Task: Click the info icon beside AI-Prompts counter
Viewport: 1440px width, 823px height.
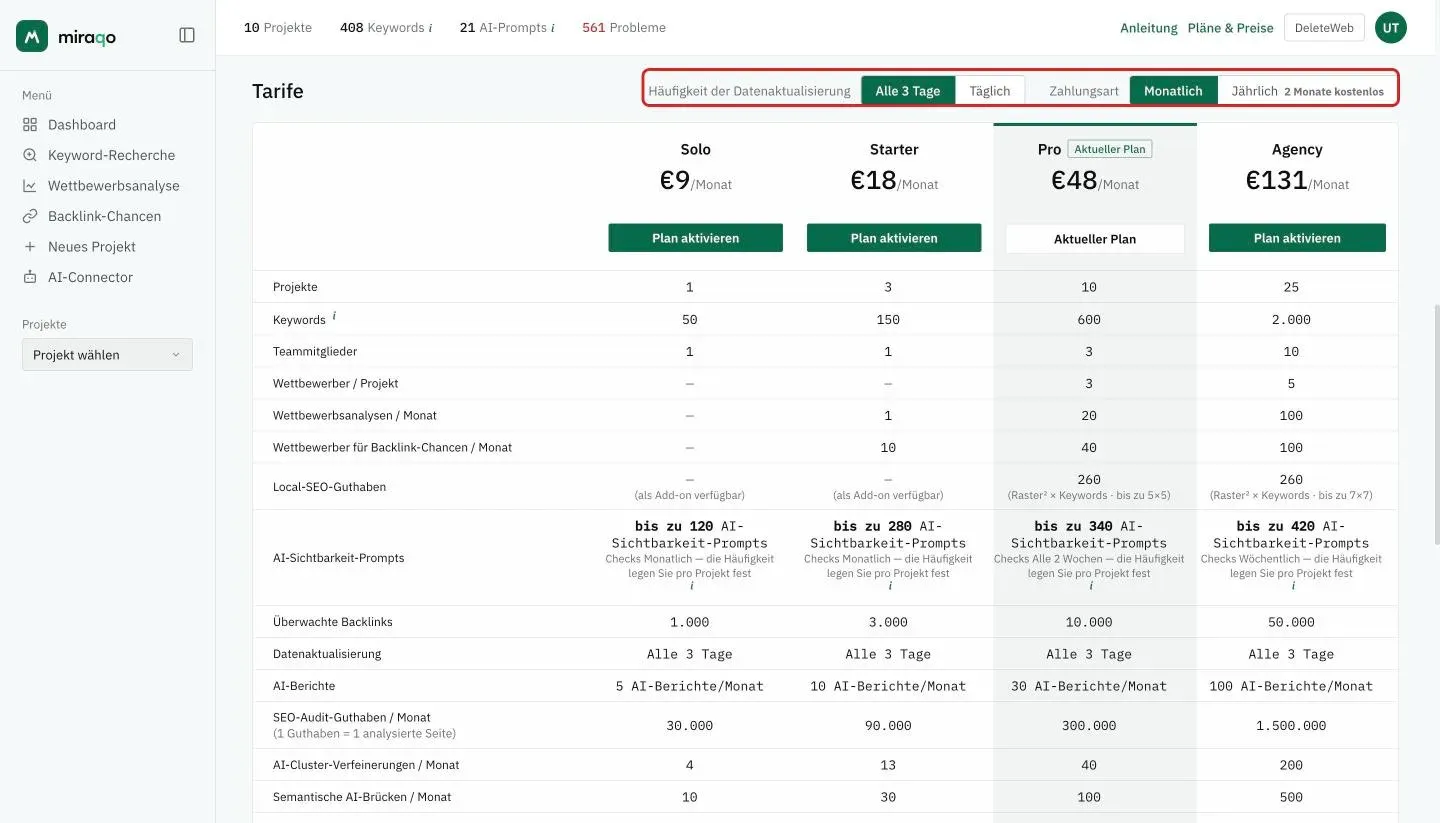Action: tap(552, 28)
